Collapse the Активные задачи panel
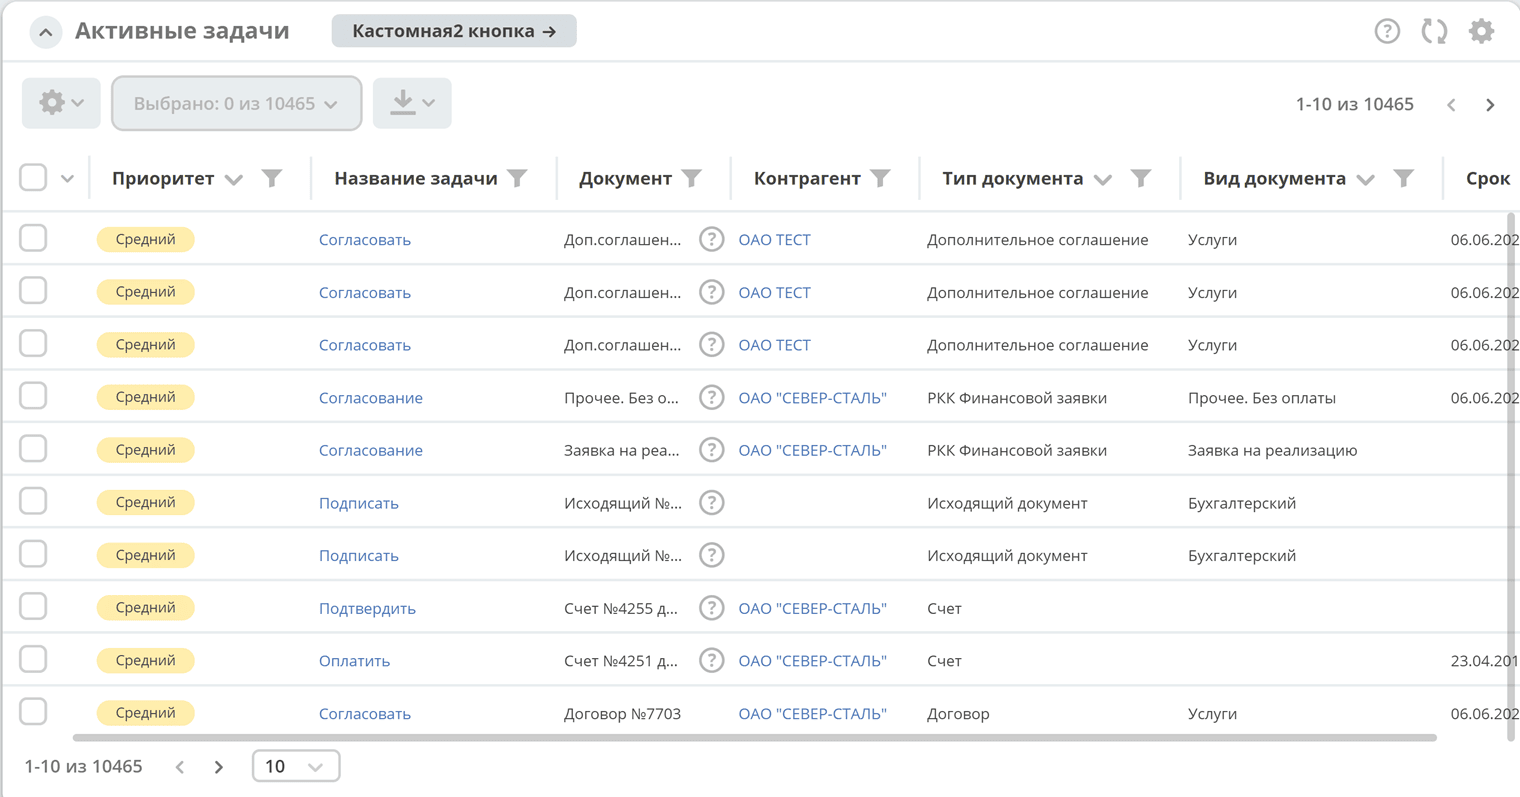The width and height of the screenshot is (1520, 797). (x=45, y=32)
